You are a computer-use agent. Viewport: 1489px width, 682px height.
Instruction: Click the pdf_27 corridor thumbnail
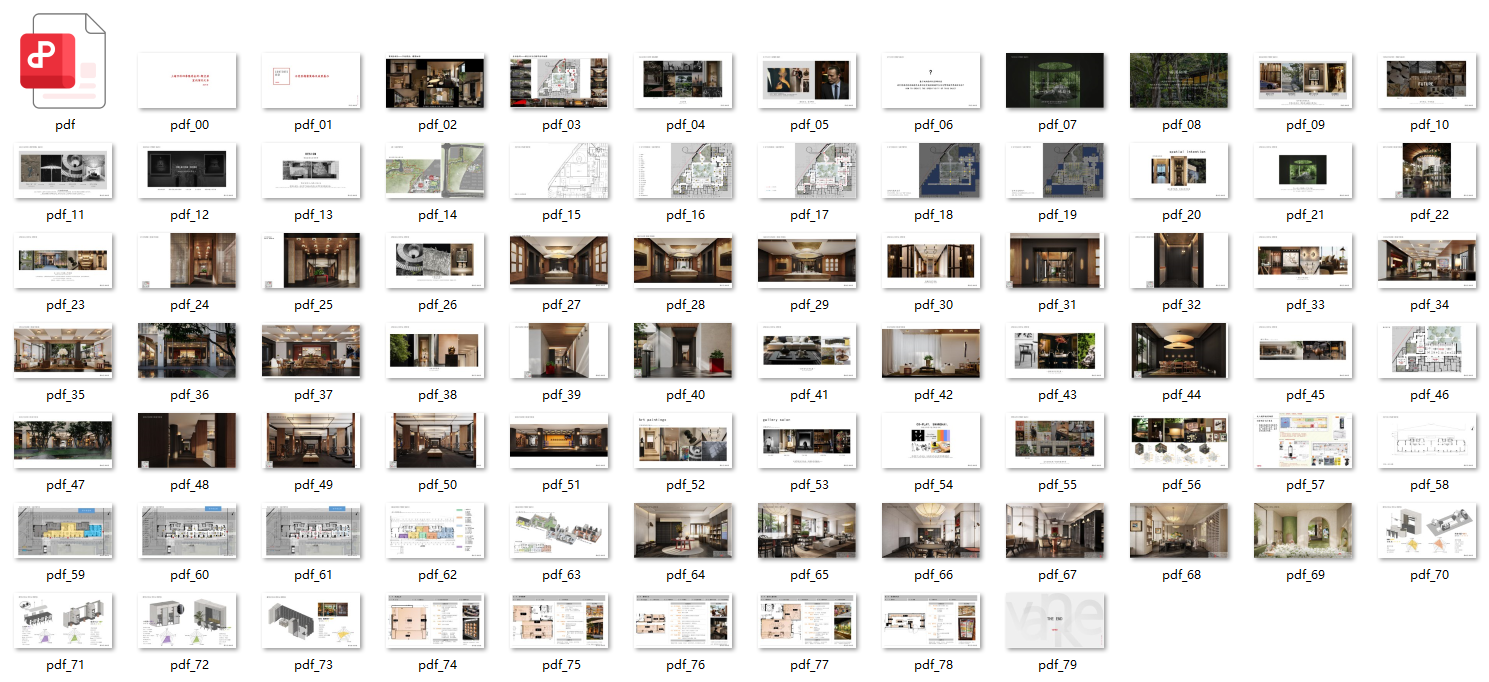pyautogui.click(x=559, y=261)
